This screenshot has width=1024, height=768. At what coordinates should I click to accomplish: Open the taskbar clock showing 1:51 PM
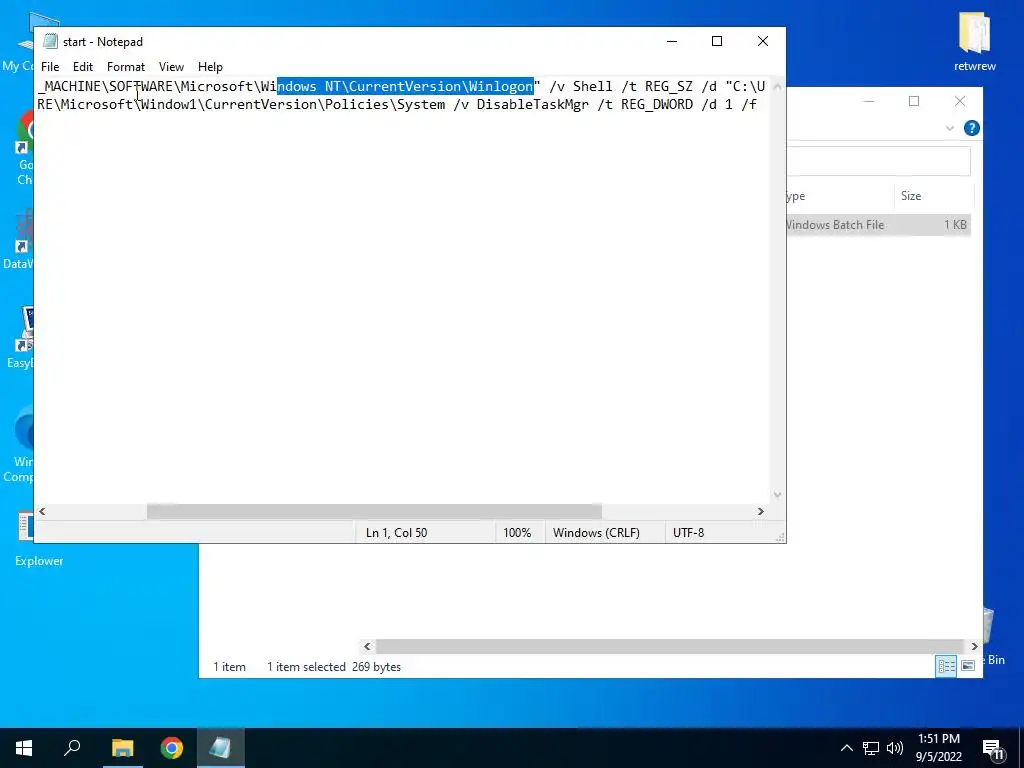coord(939,748)
